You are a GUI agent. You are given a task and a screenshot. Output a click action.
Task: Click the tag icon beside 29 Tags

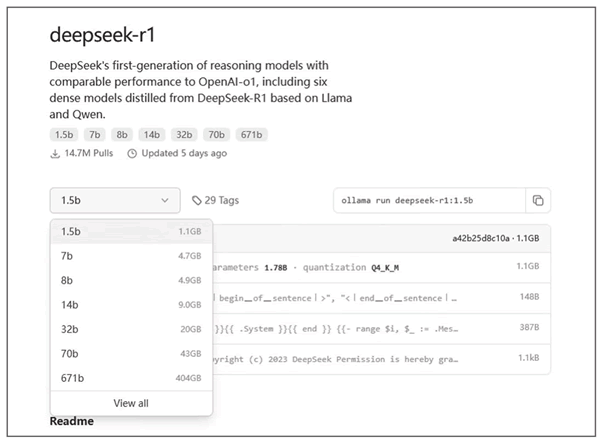196,200
